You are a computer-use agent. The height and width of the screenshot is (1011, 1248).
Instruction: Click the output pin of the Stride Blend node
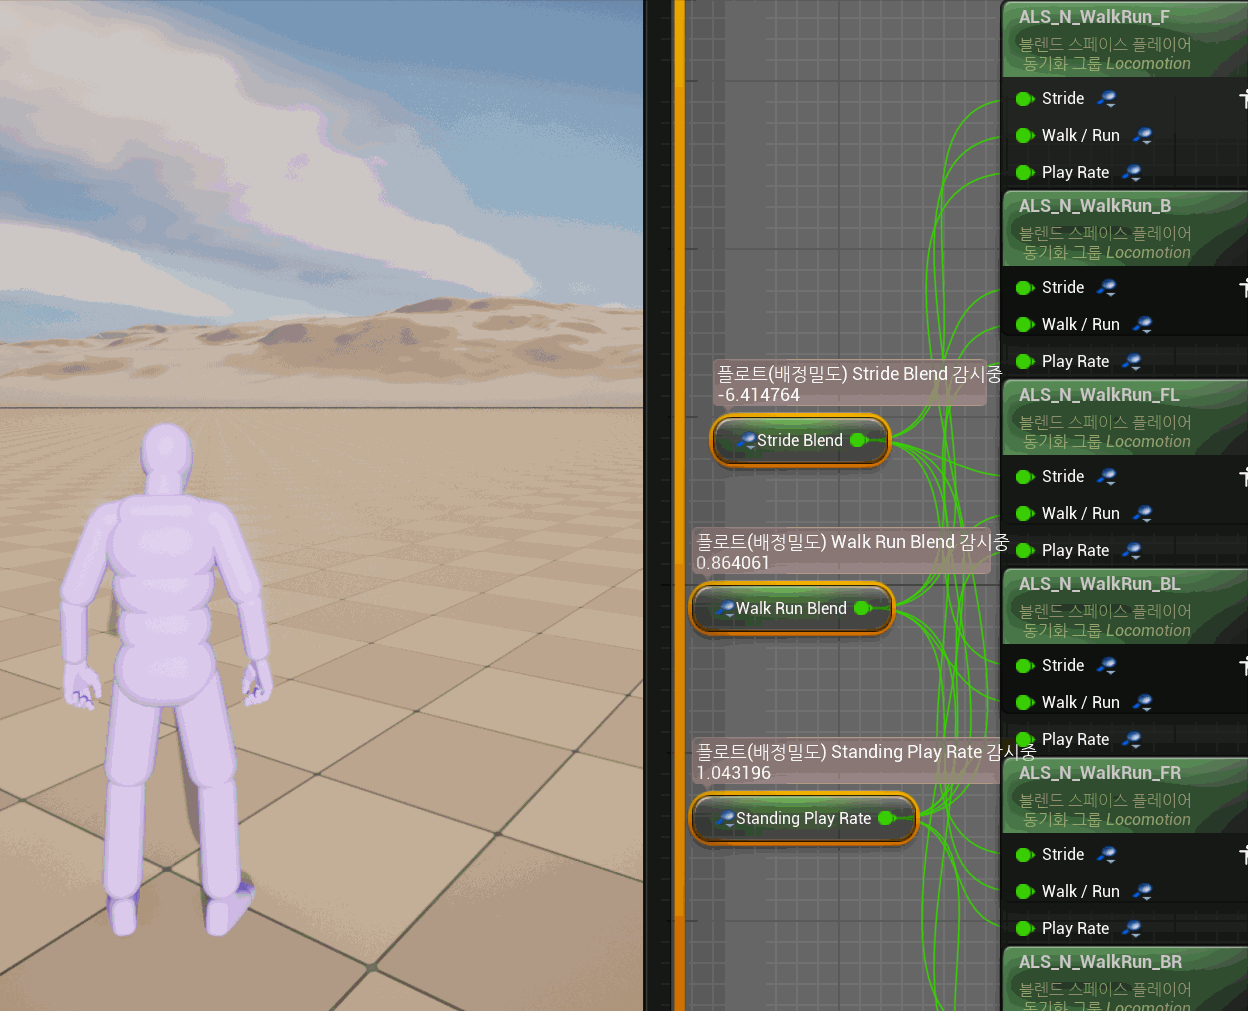(859, 440)
